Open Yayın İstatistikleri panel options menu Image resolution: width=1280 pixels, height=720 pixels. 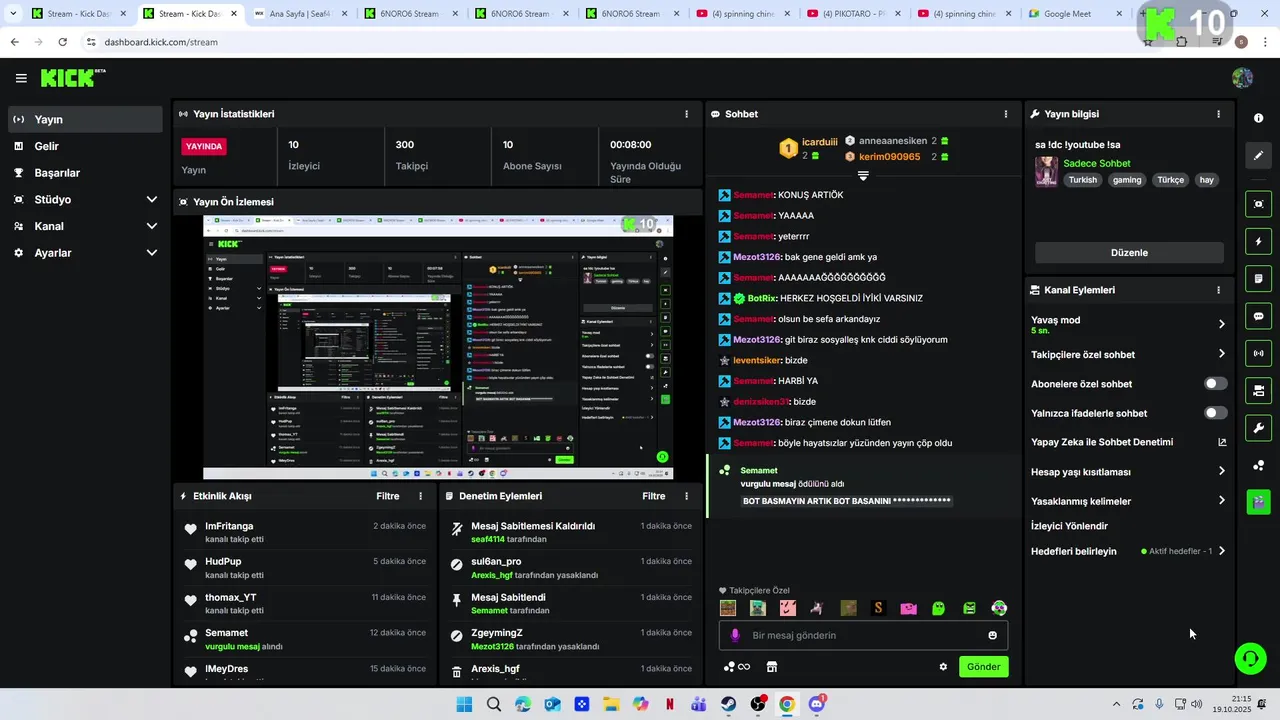(686, 114)
